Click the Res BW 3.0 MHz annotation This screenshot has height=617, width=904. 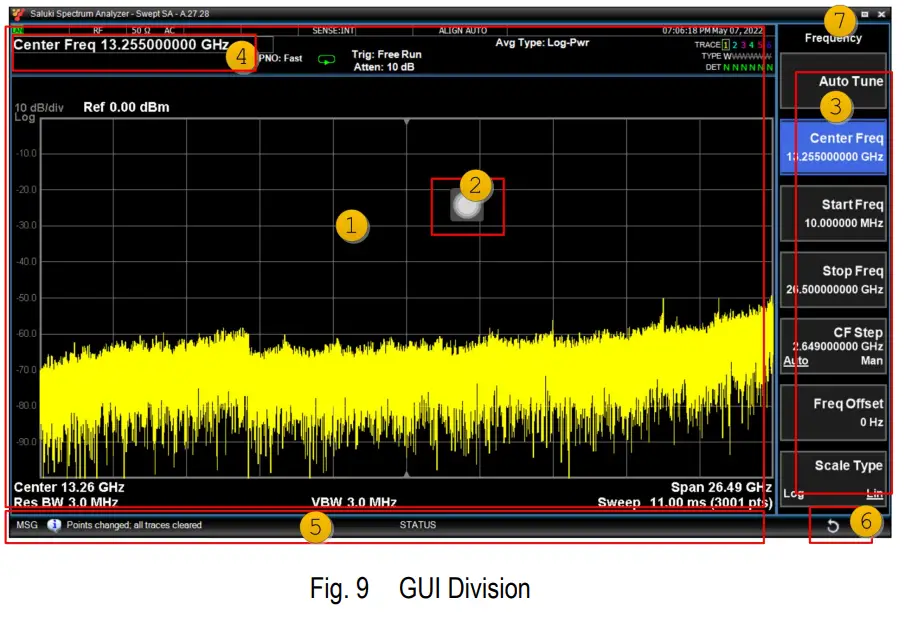[66, 502]
